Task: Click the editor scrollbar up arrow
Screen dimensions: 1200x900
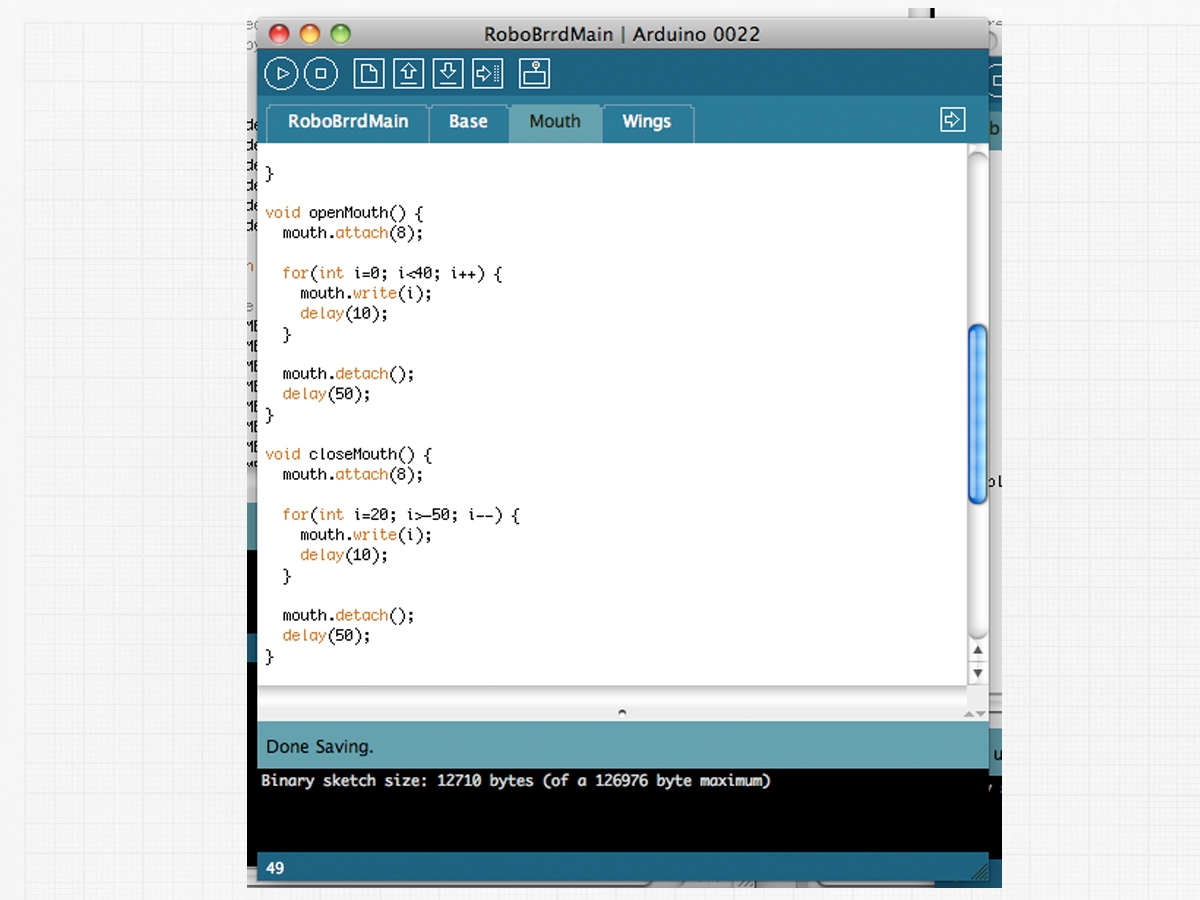Action: tap(978, 650)
